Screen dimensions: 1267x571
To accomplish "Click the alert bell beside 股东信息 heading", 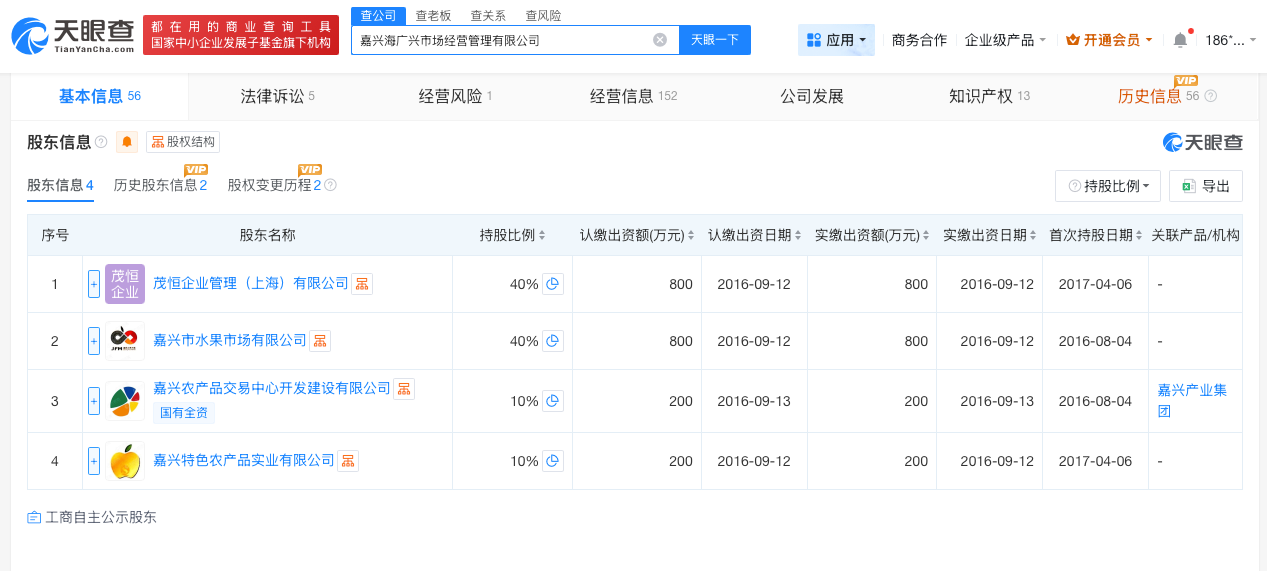I will tap(127, 142).
